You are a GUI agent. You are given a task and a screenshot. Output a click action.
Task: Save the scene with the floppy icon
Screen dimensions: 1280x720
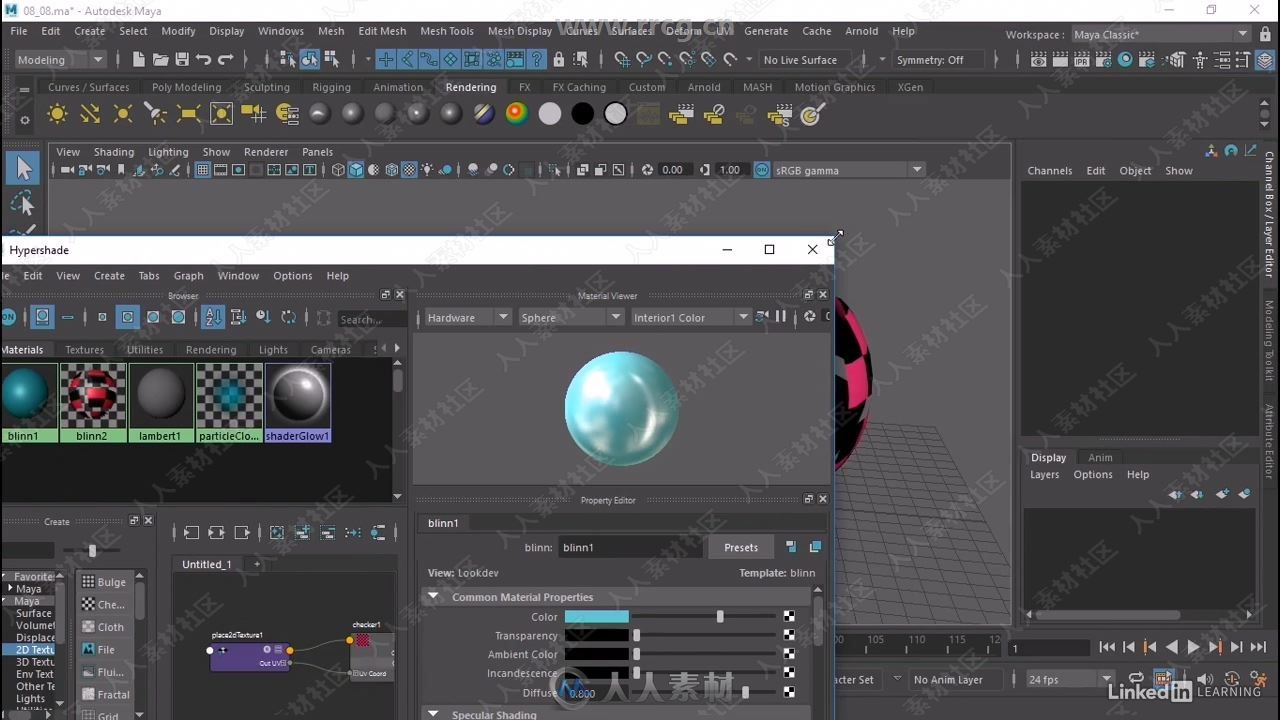[182, 60]
